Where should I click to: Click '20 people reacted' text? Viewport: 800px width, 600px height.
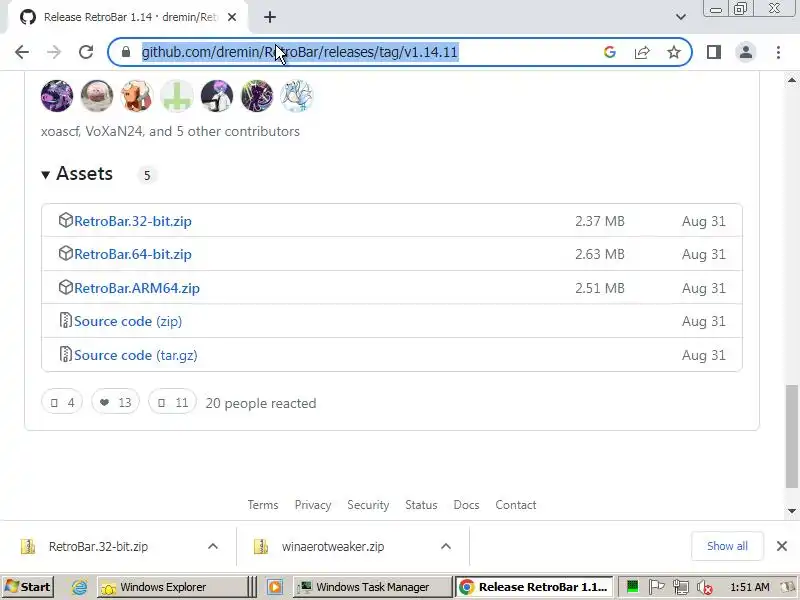261,404
